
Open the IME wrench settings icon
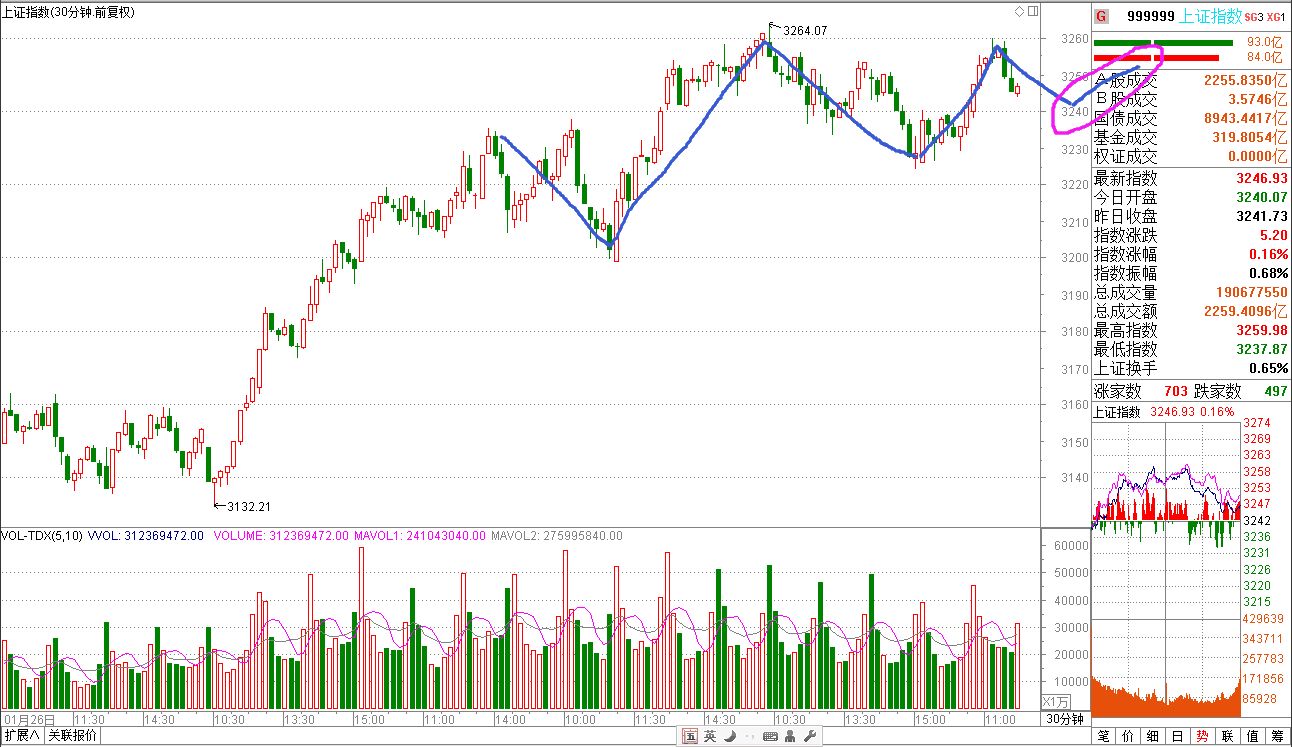tap(810, 737)
